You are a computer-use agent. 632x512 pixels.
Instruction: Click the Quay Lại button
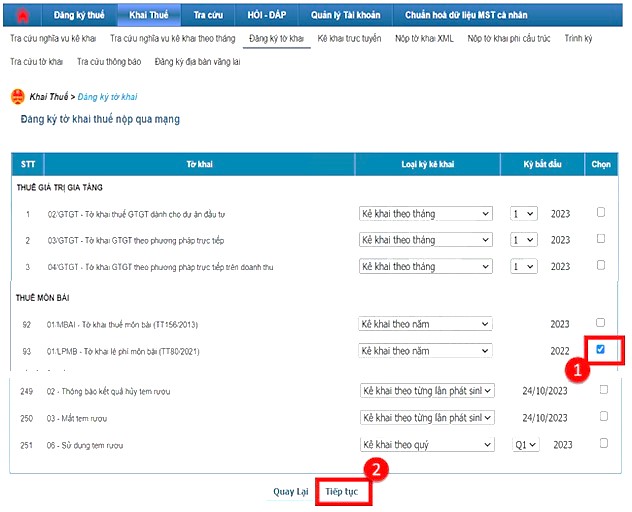(290, 492)
